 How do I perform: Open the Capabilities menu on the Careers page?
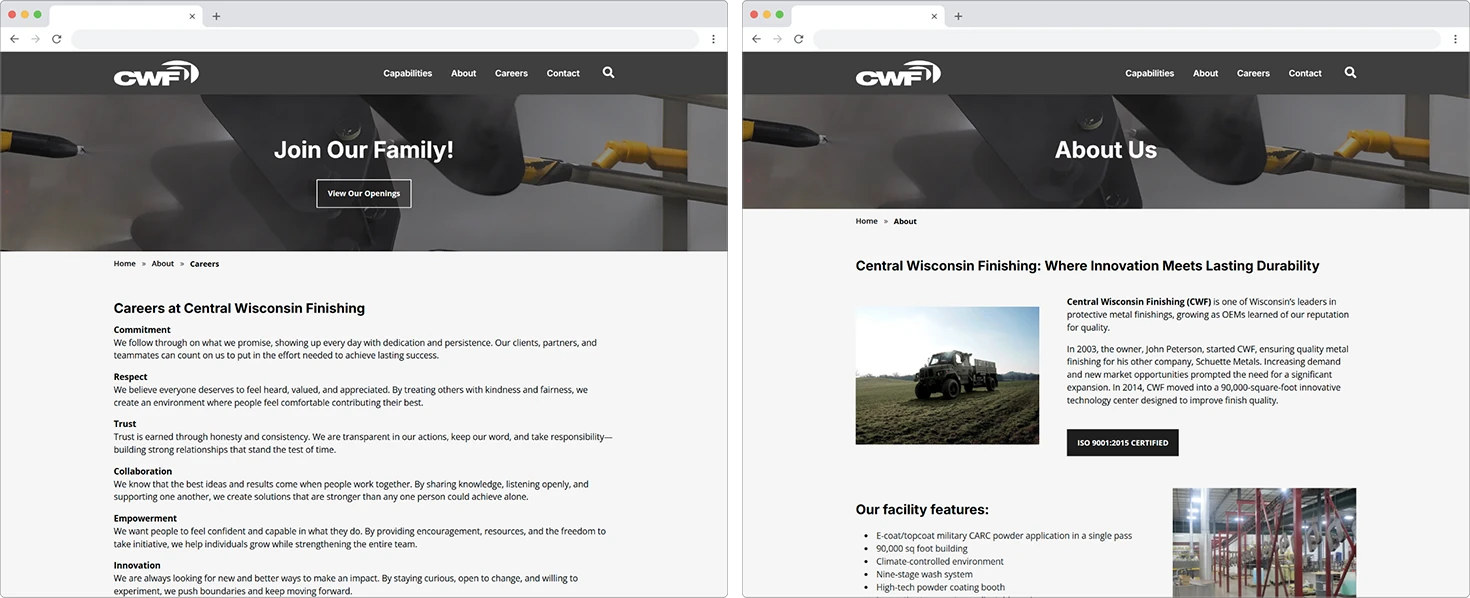pyautogui.click(x=407, y=72)
